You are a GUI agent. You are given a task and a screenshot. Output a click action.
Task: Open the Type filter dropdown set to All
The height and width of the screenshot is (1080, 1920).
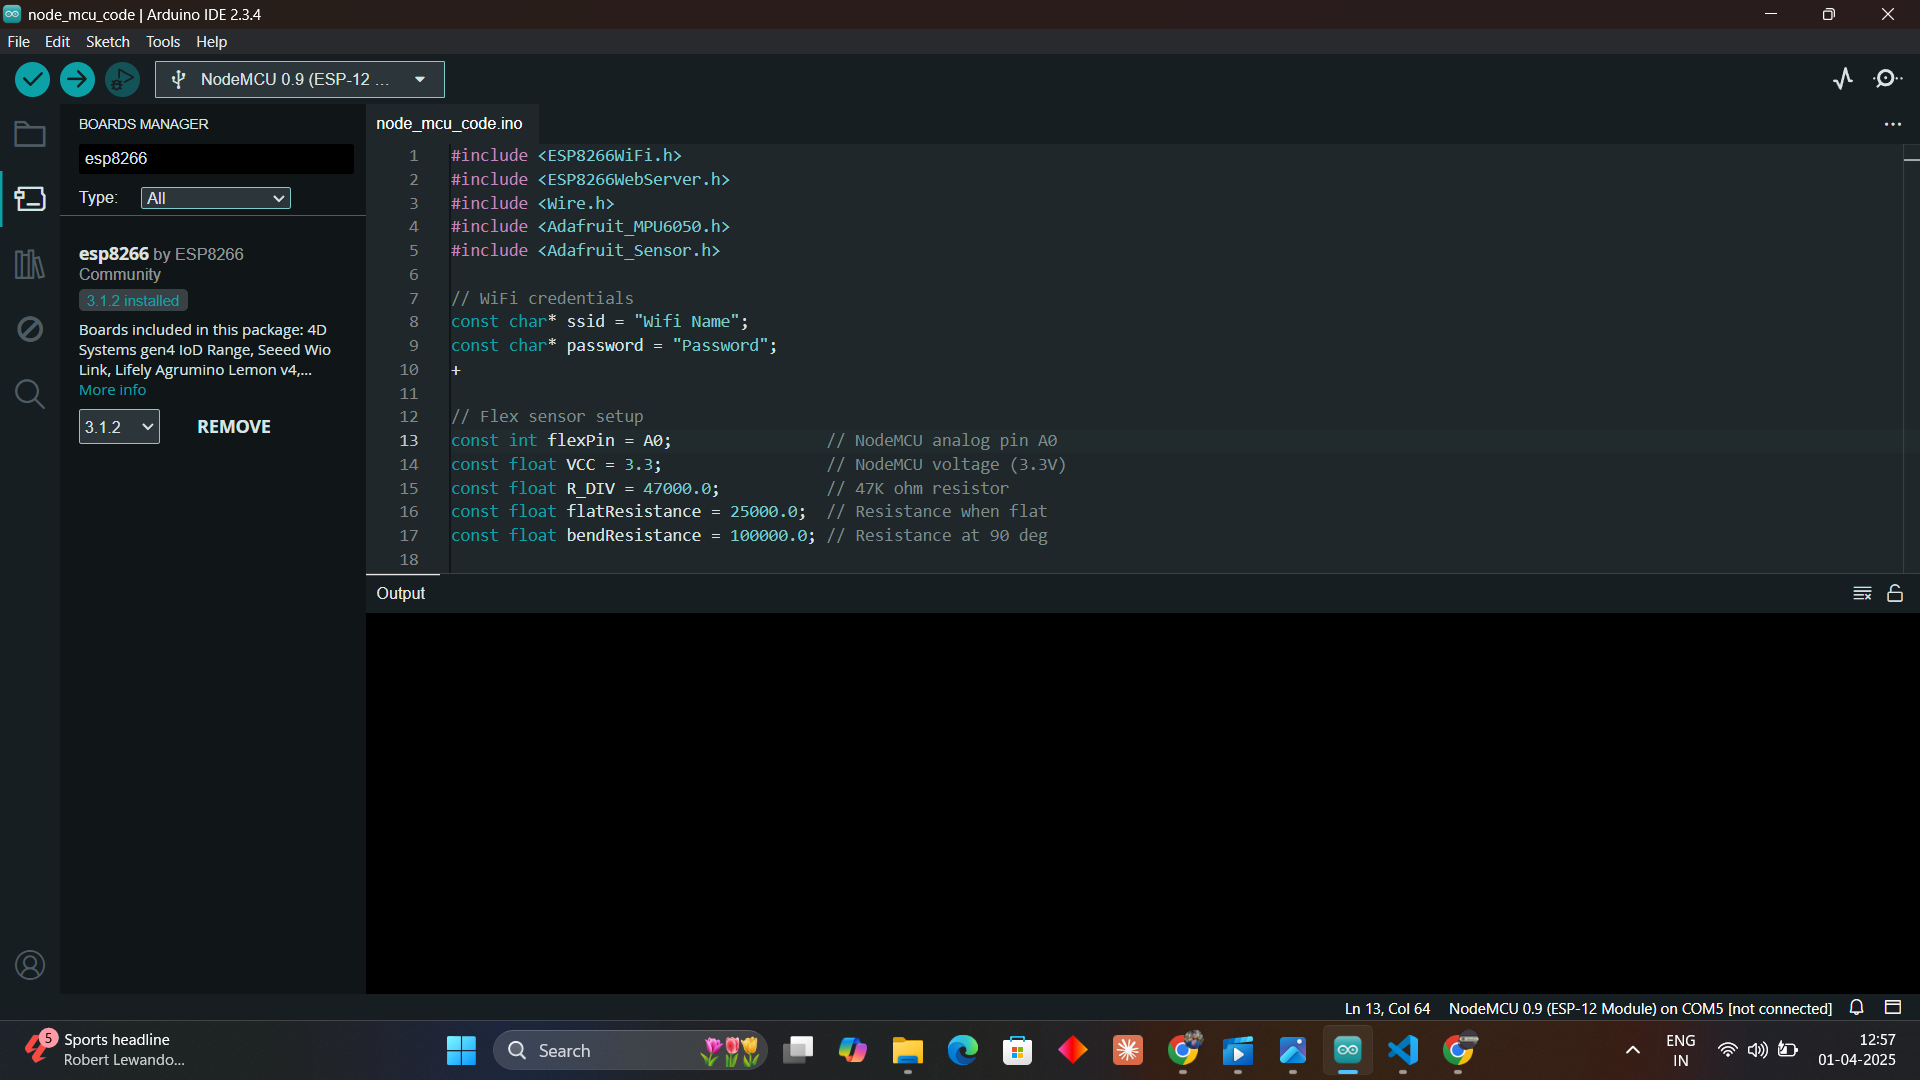coord(216,198)
